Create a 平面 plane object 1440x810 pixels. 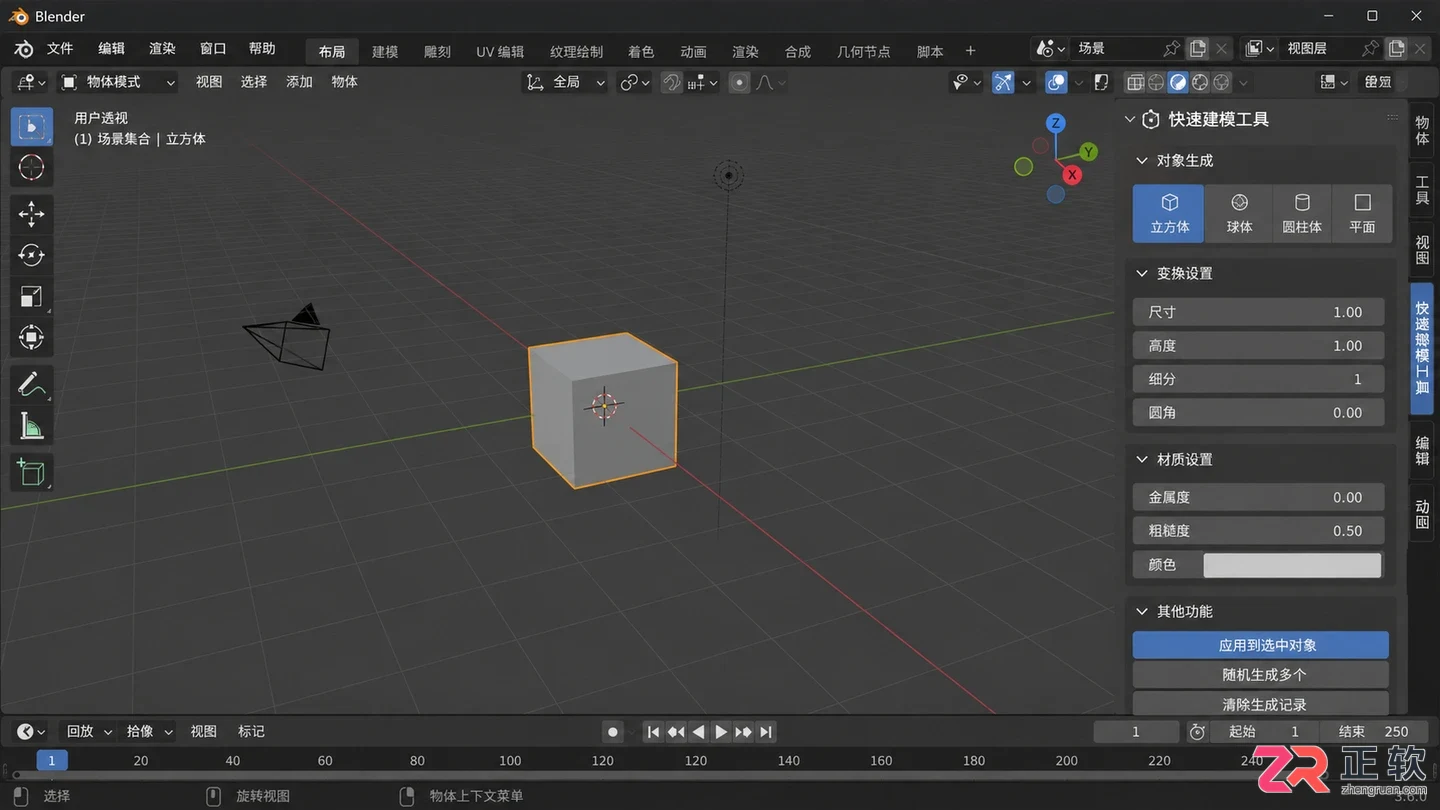tap(1362, 213)
